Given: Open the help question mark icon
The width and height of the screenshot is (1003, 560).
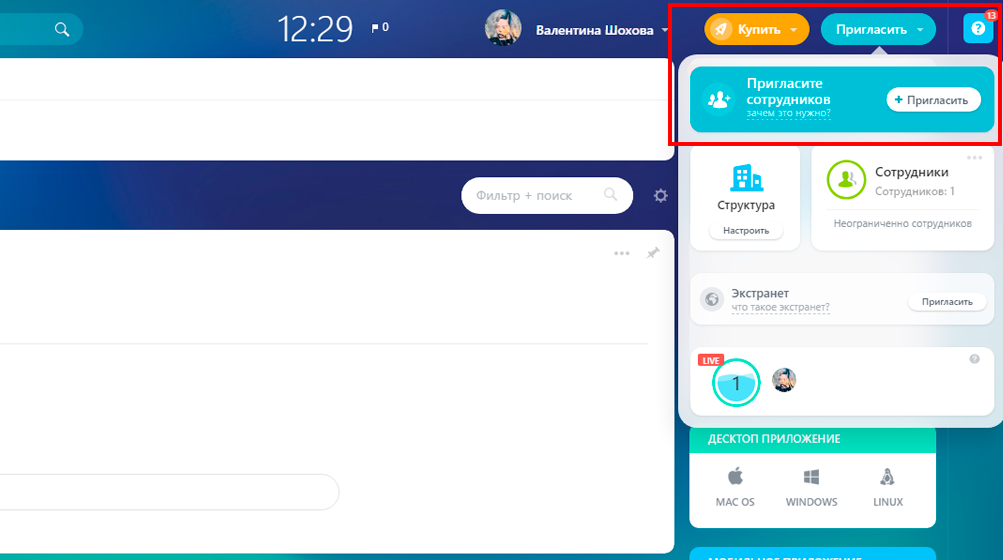Looking at the screenshot, I should [x=977, y=29].
